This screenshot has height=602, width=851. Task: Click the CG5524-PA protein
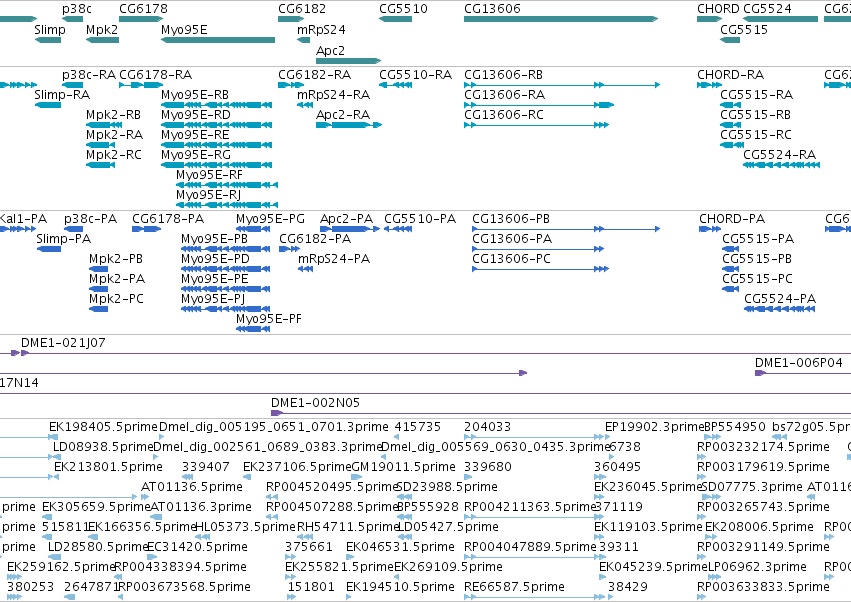coord(779,309)
